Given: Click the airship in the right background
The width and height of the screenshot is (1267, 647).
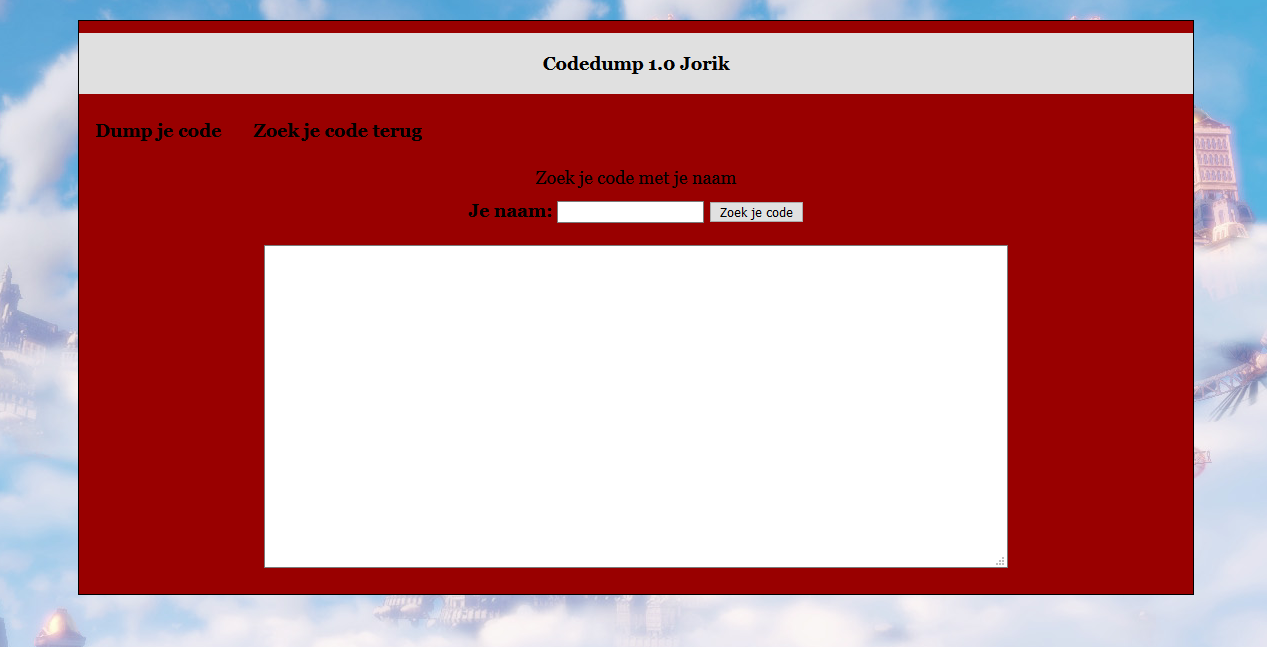Looking at the screenshot, I should click(x=1232, y=380).
